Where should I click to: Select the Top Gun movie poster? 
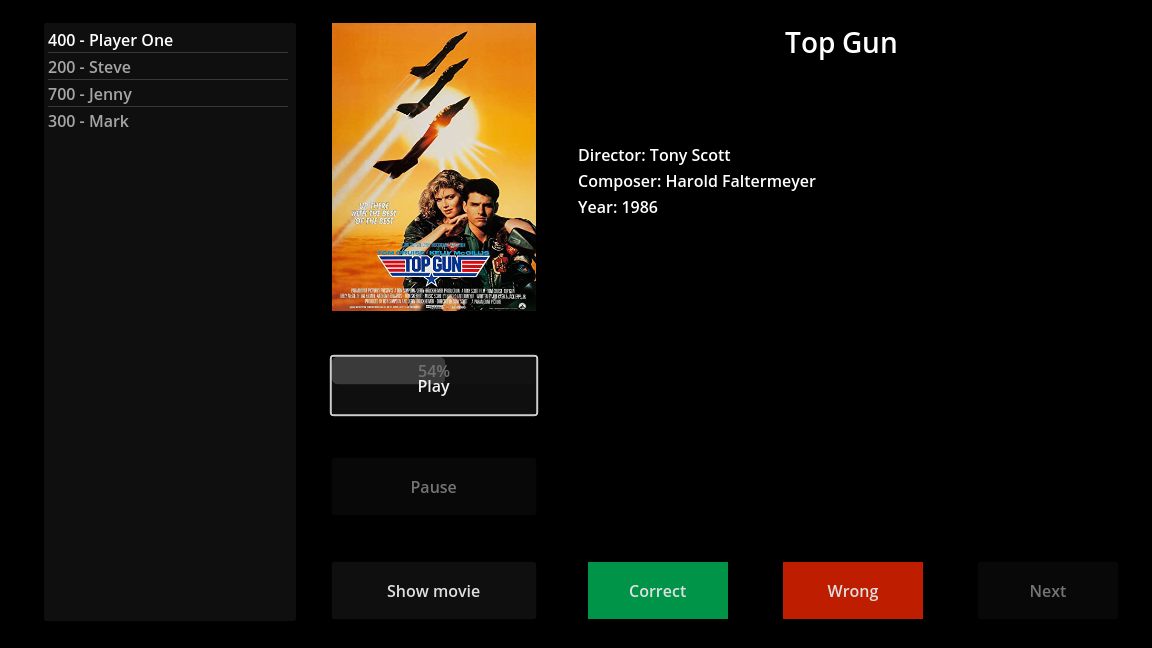(433, 167)
